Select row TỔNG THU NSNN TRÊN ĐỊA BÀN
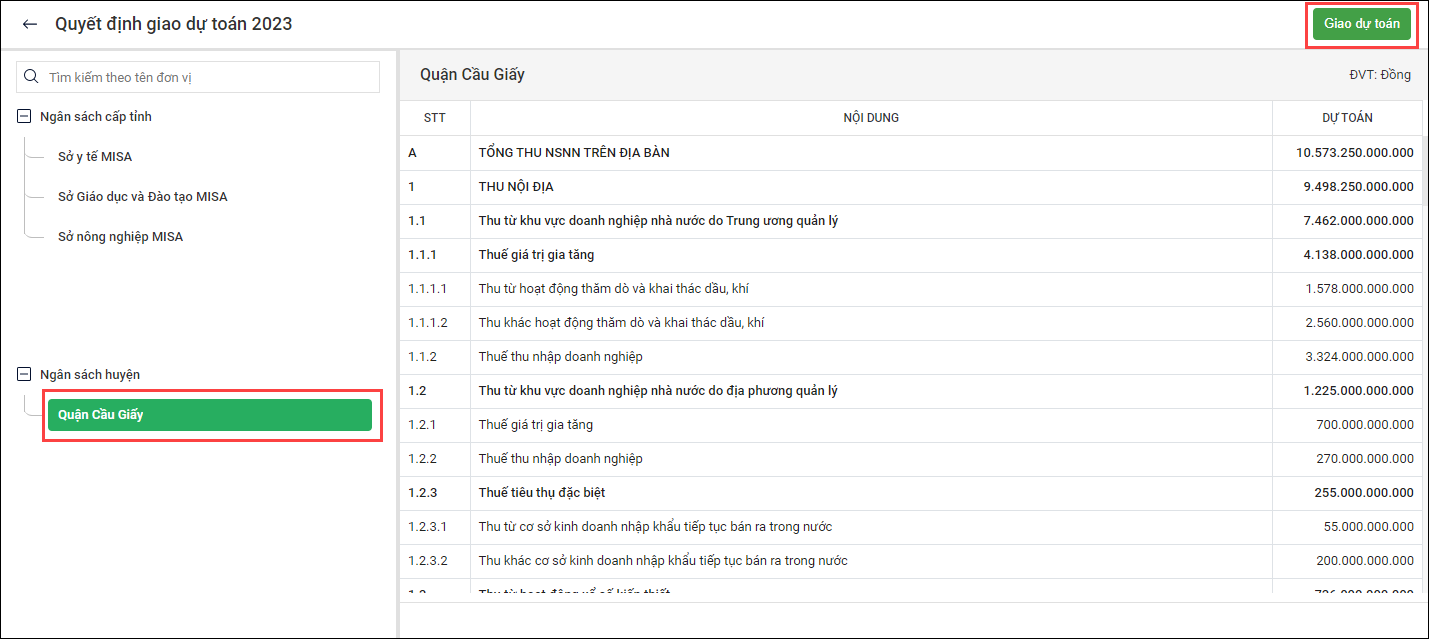1429x639 pixels. pyautogui.click(x=574, y=153)
